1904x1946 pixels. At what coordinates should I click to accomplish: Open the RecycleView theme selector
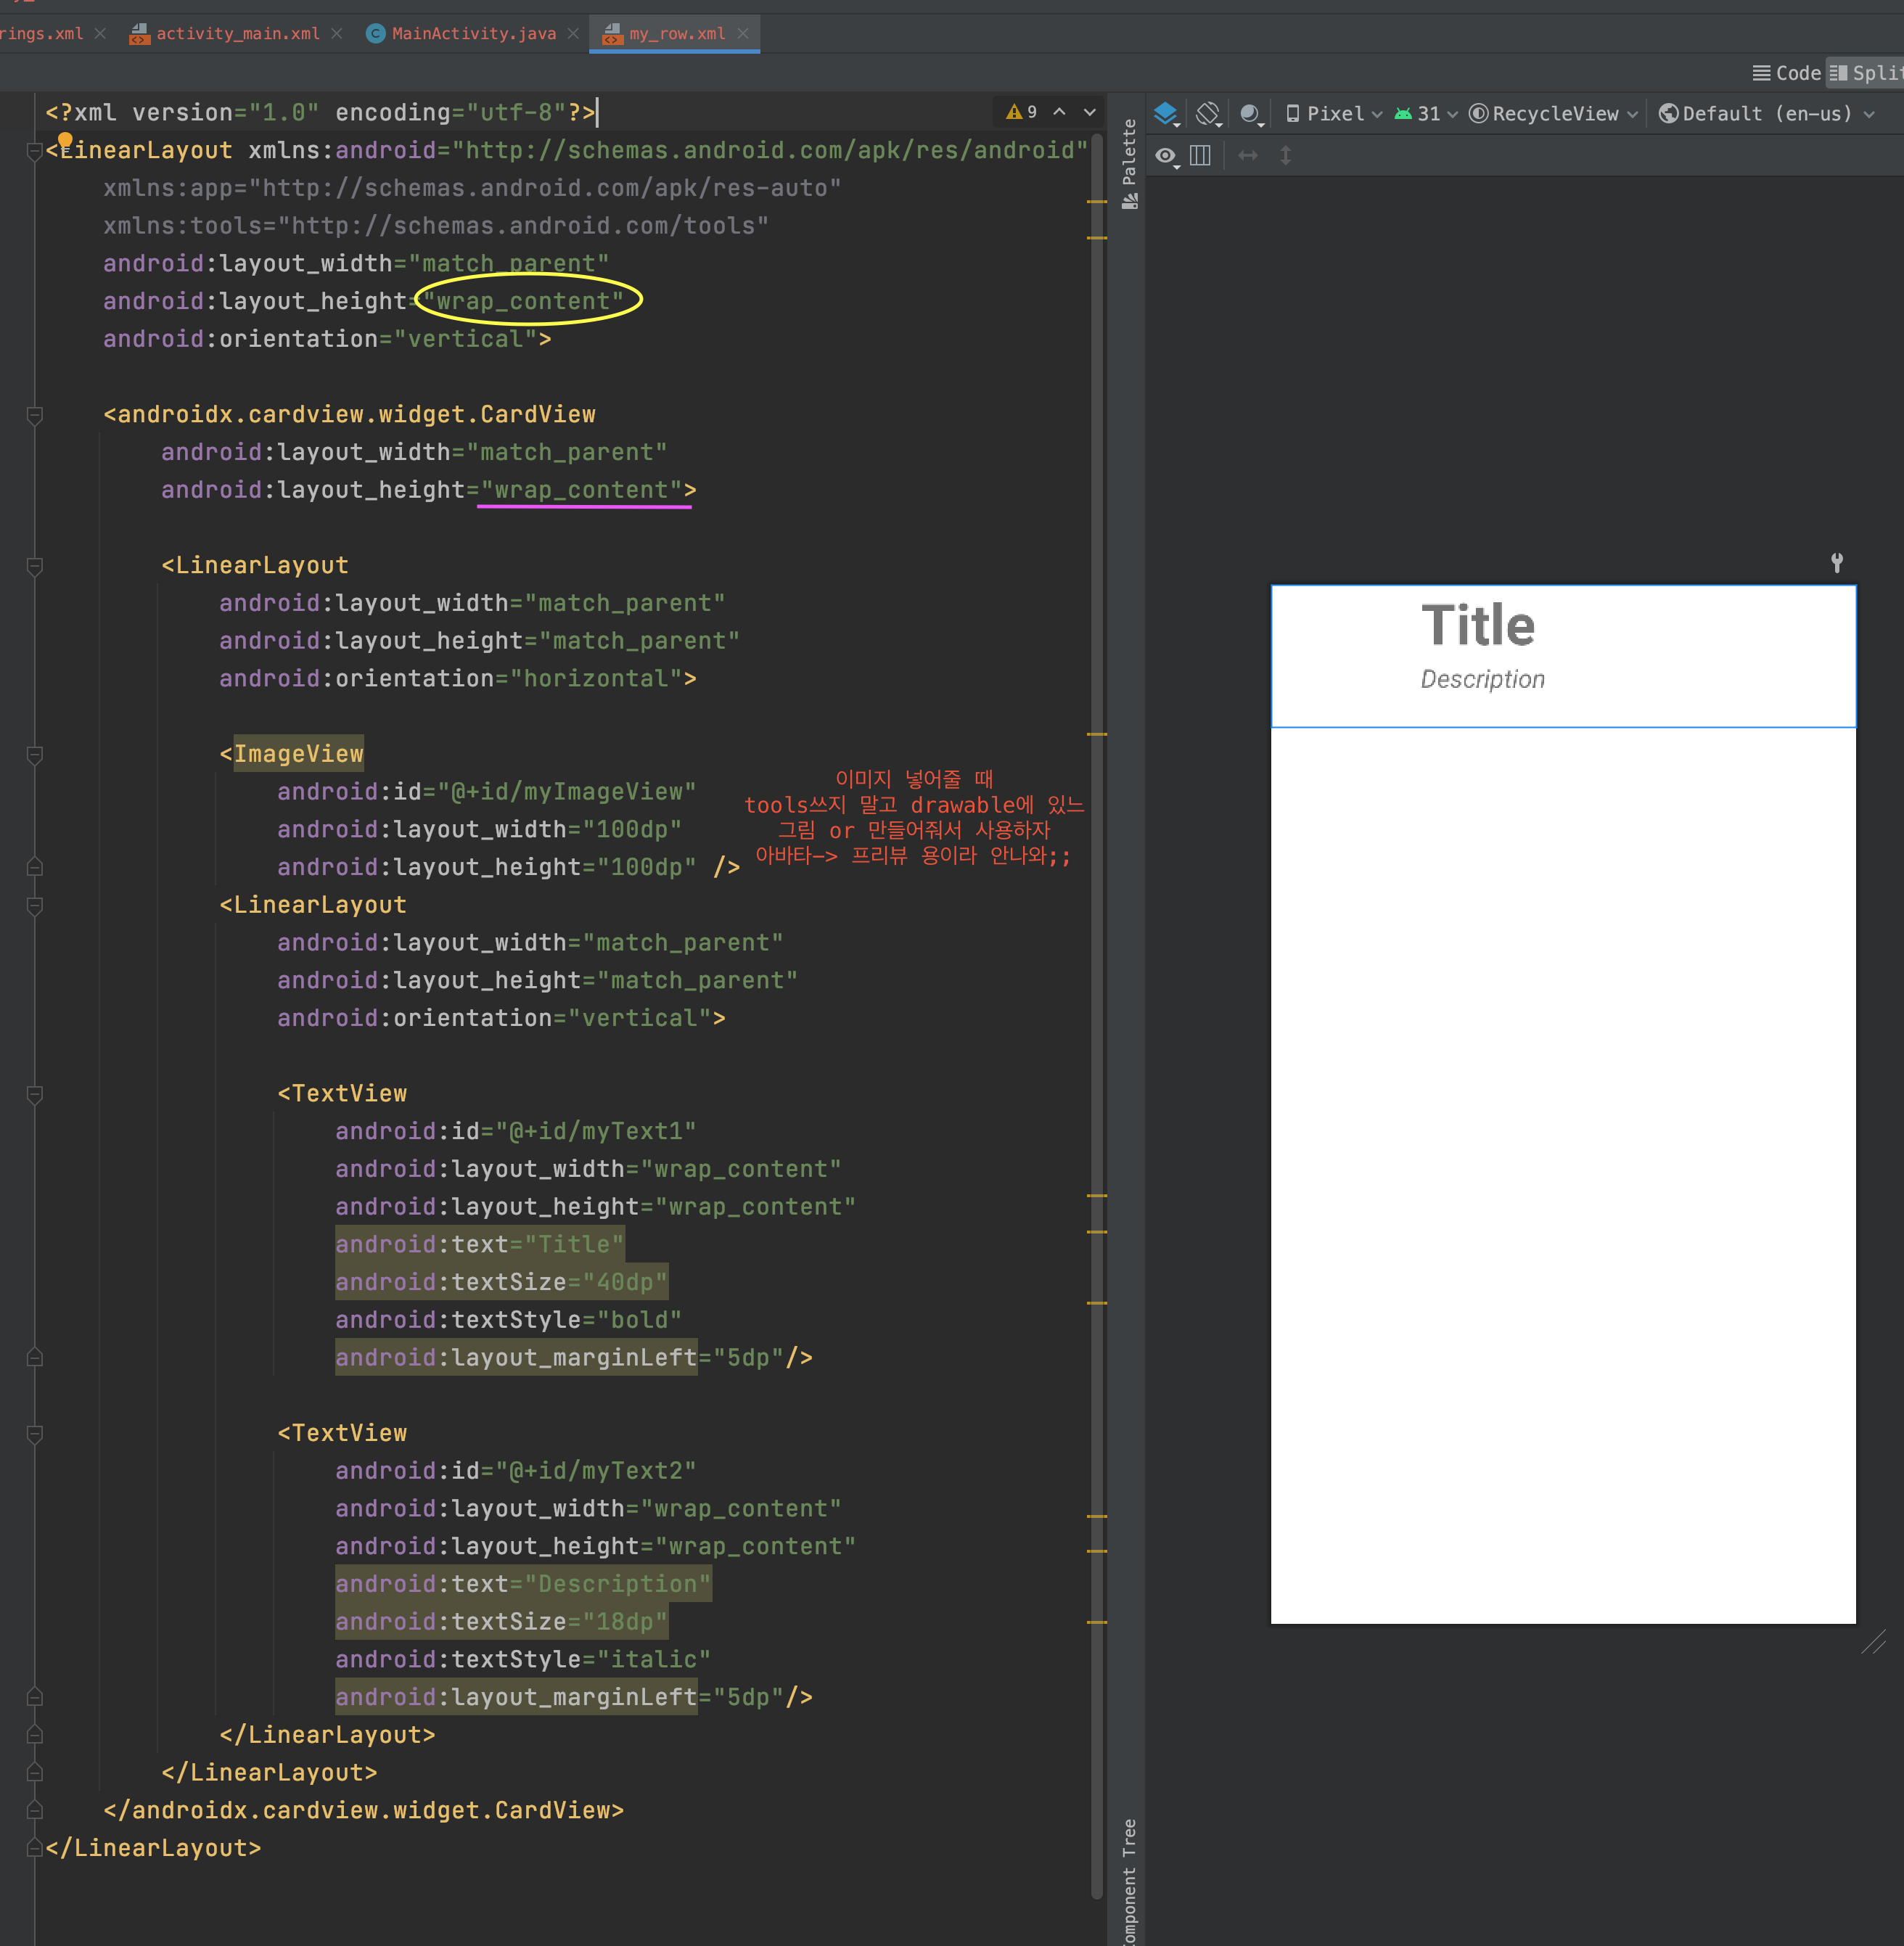tap(1553, 114)
